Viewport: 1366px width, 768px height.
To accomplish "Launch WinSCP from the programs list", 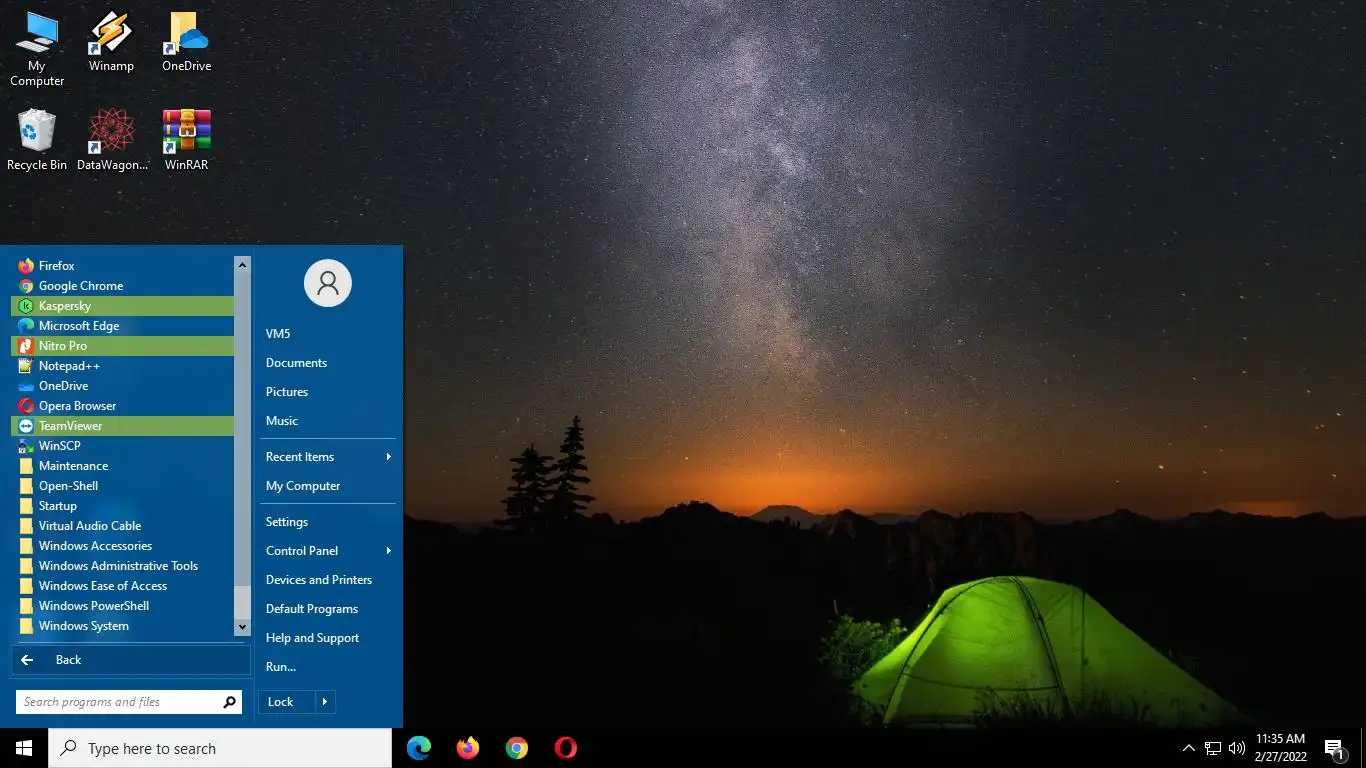I will [122, 446].
